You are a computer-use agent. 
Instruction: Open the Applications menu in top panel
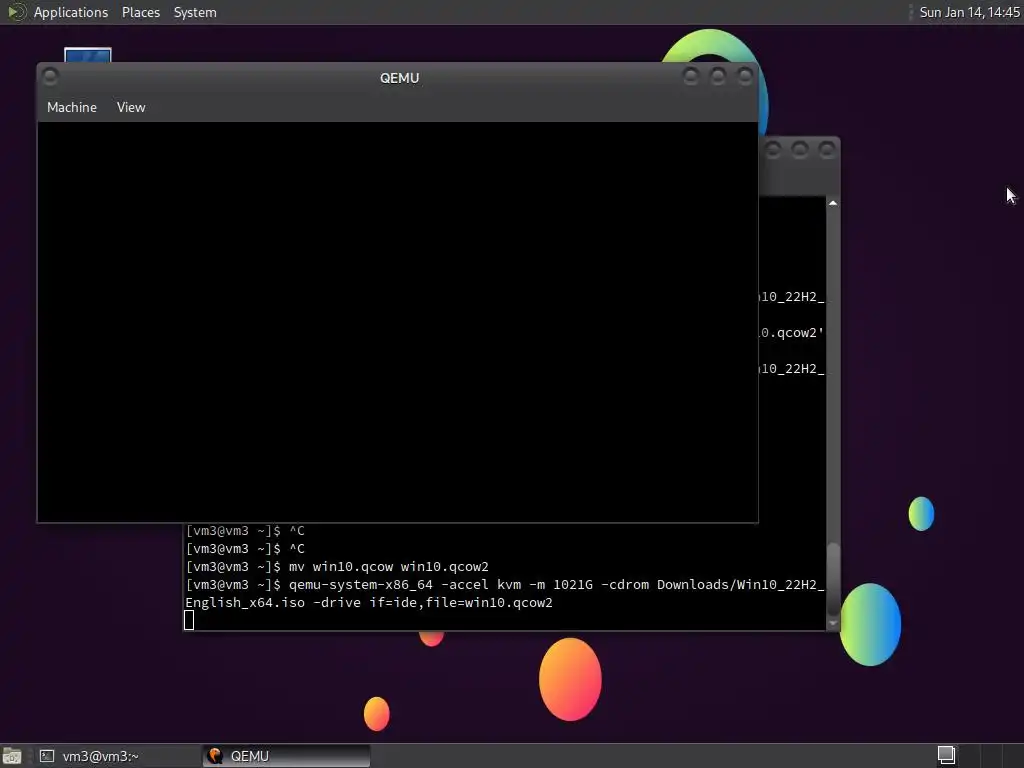point(71,12)
